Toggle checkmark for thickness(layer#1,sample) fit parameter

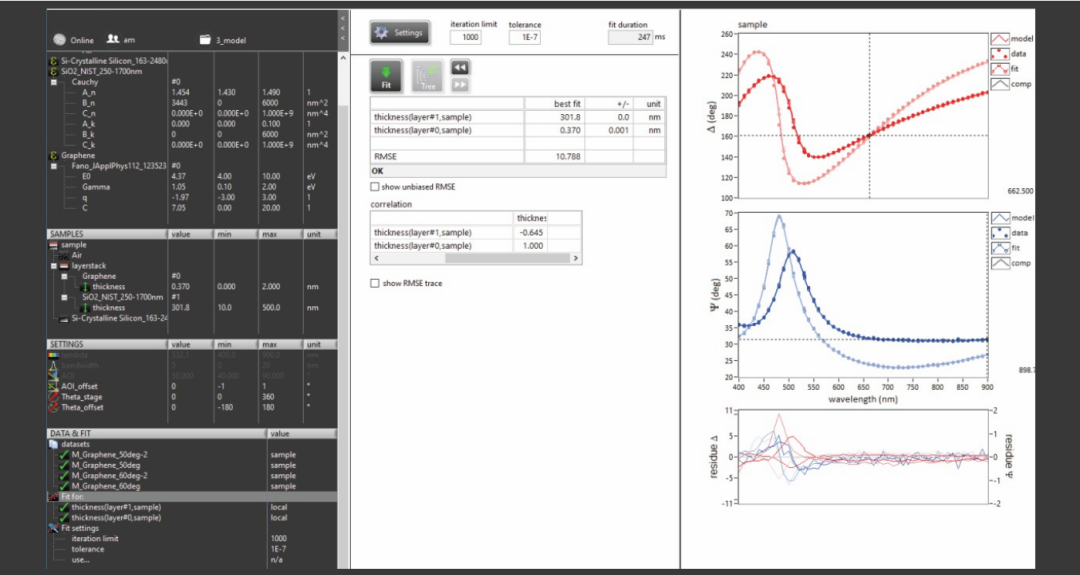click(x=64, y=507)
